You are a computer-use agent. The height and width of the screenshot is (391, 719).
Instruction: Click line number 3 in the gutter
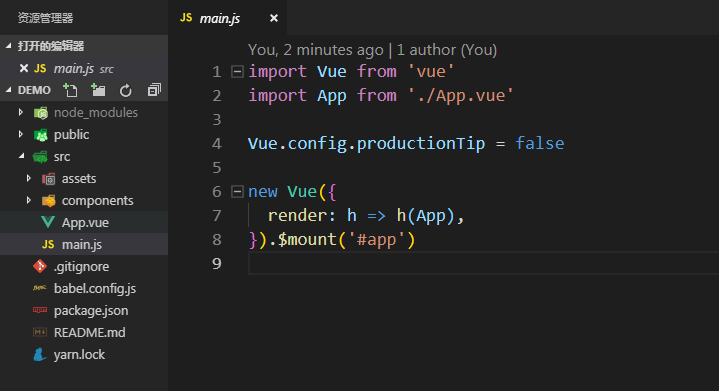point(217,120)
